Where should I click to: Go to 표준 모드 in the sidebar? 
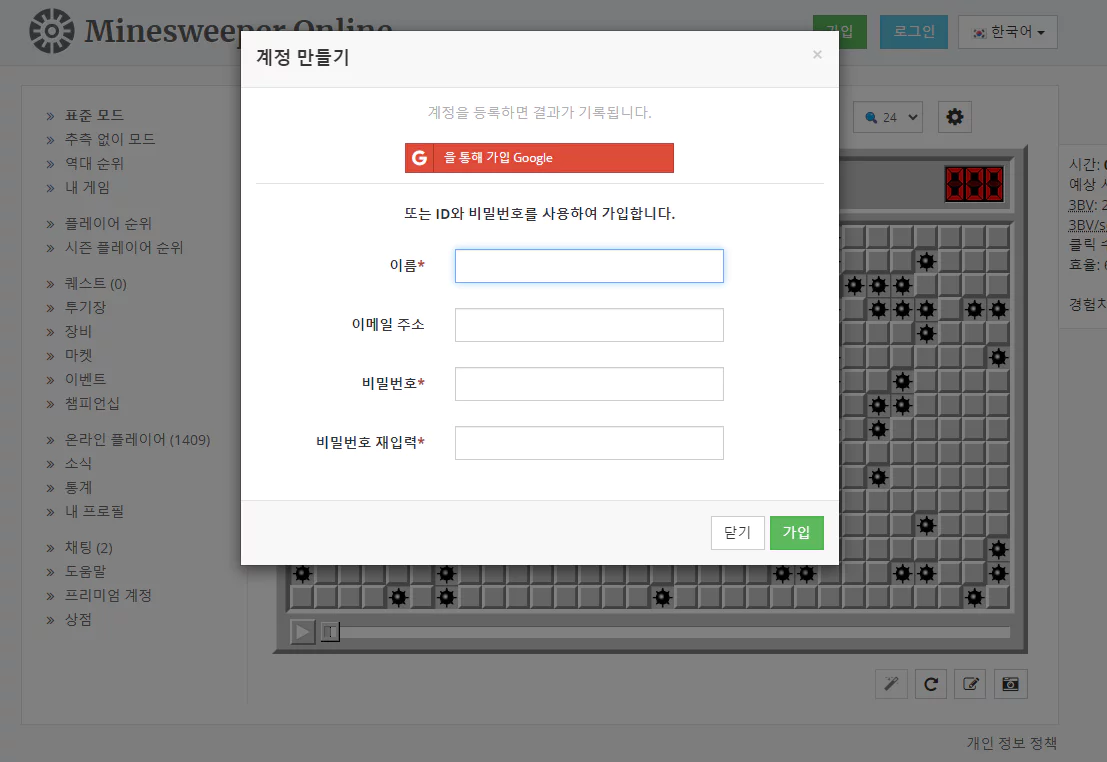click(94, 115)
